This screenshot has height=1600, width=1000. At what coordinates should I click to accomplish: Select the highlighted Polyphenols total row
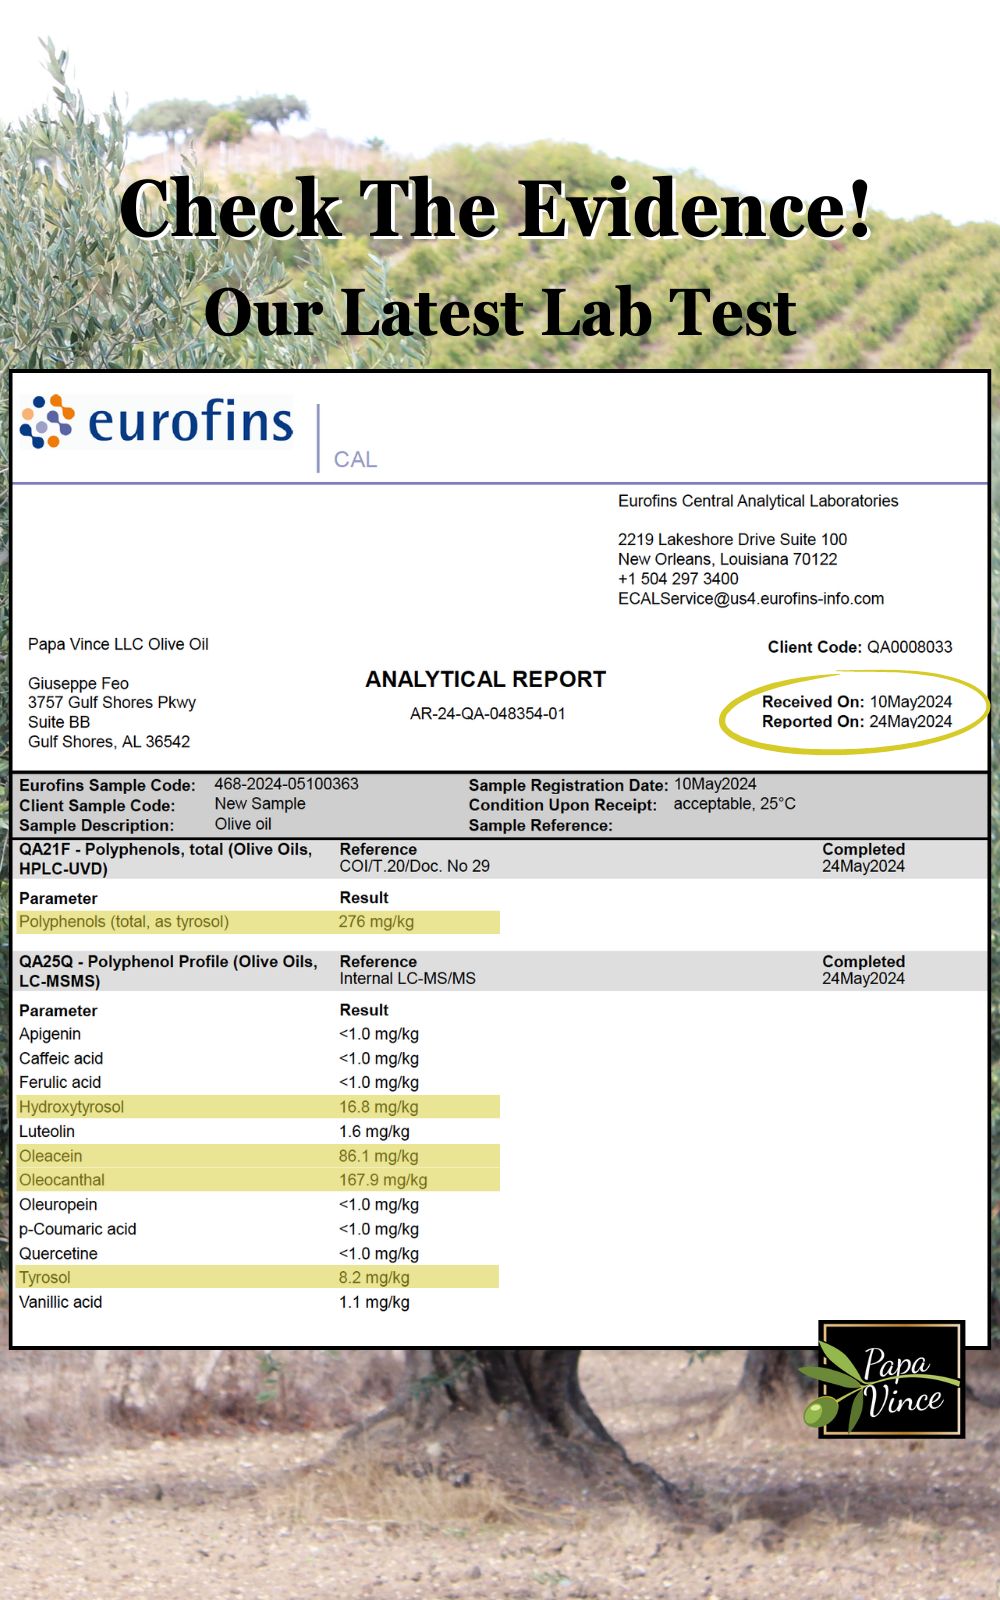pyautogui.click(x=257, y=922)
